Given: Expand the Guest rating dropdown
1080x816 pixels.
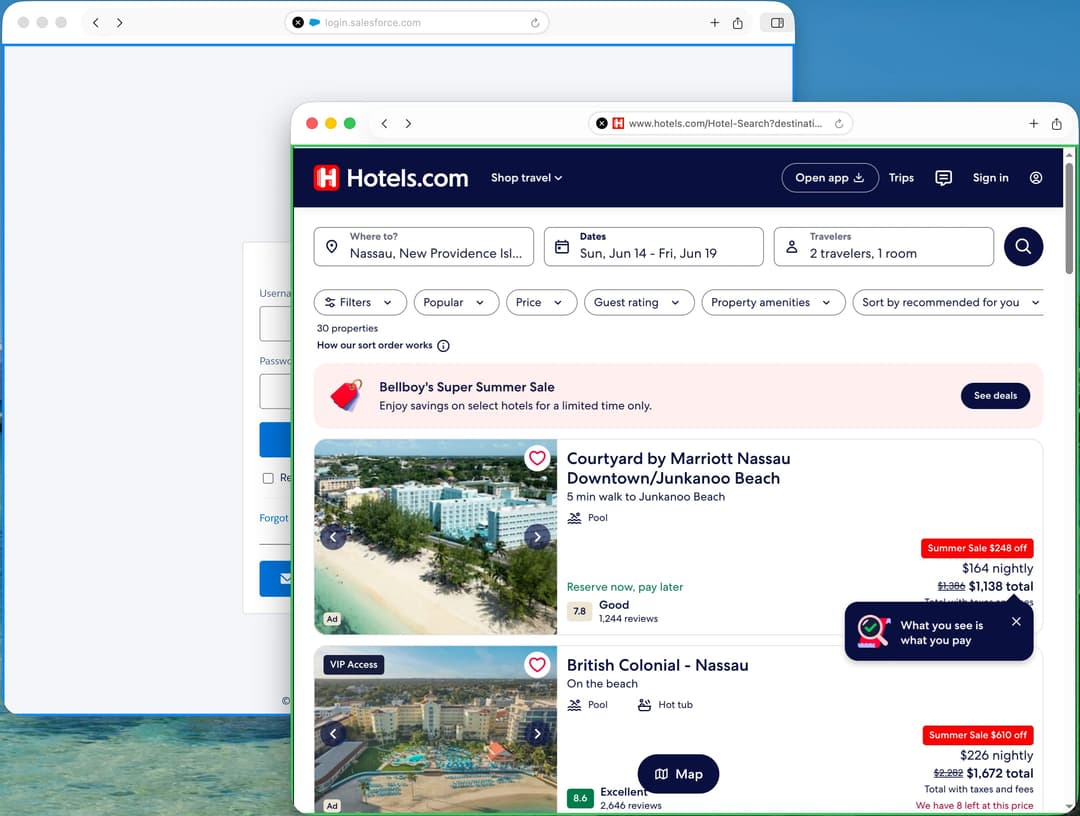Looking at the screenshot, I should pyautogui.click(x=639, y=302).
